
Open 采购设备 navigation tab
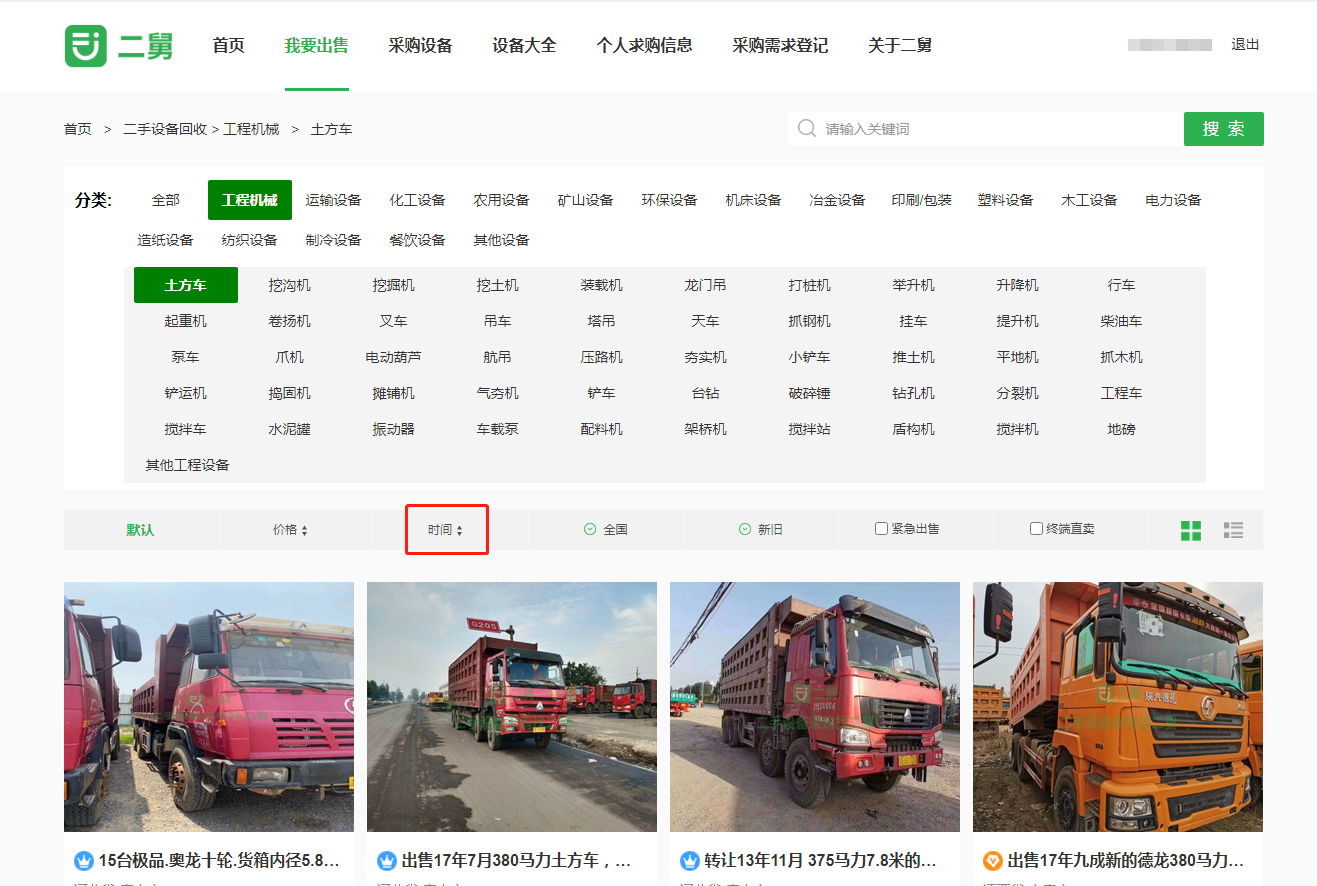(421, 45)
